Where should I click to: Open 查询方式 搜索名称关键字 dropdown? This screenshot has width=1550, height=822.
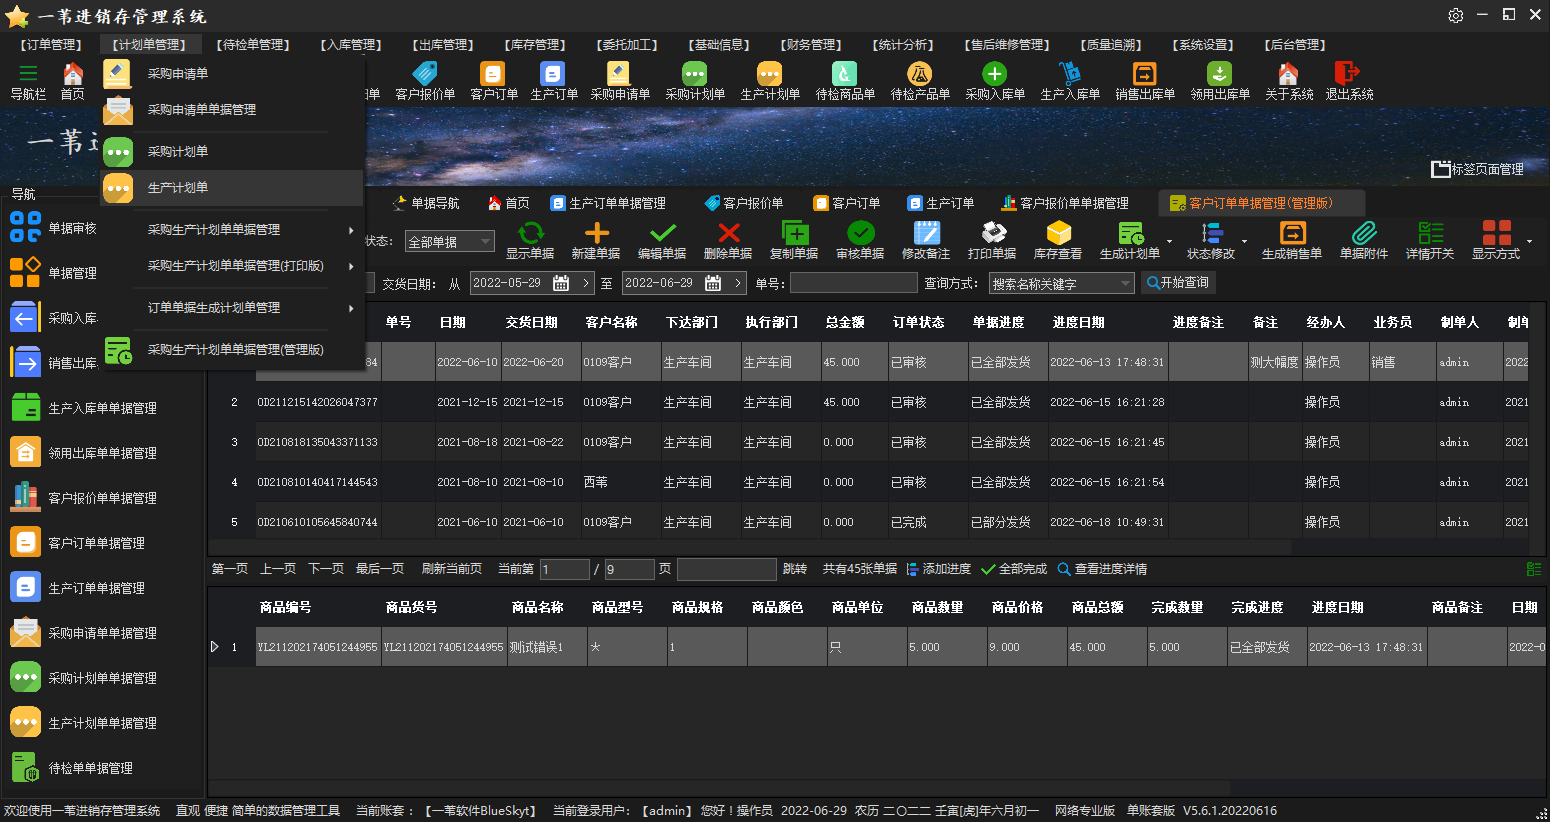point(1062,284)
